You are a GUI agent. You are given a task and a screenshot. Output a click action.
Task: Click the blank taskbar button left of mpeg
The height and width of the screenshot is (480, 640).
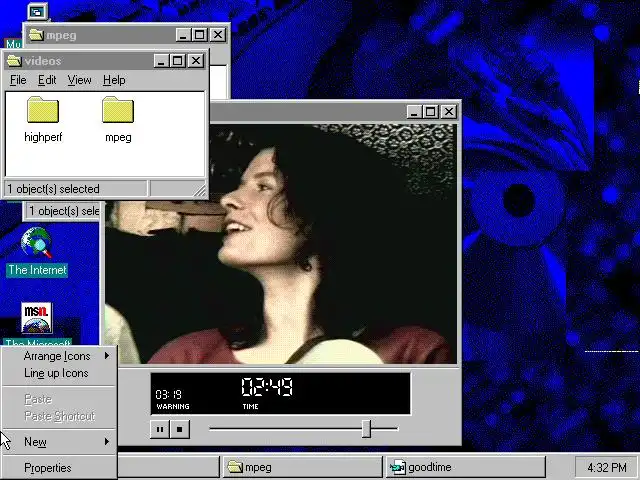pos(169,467)
